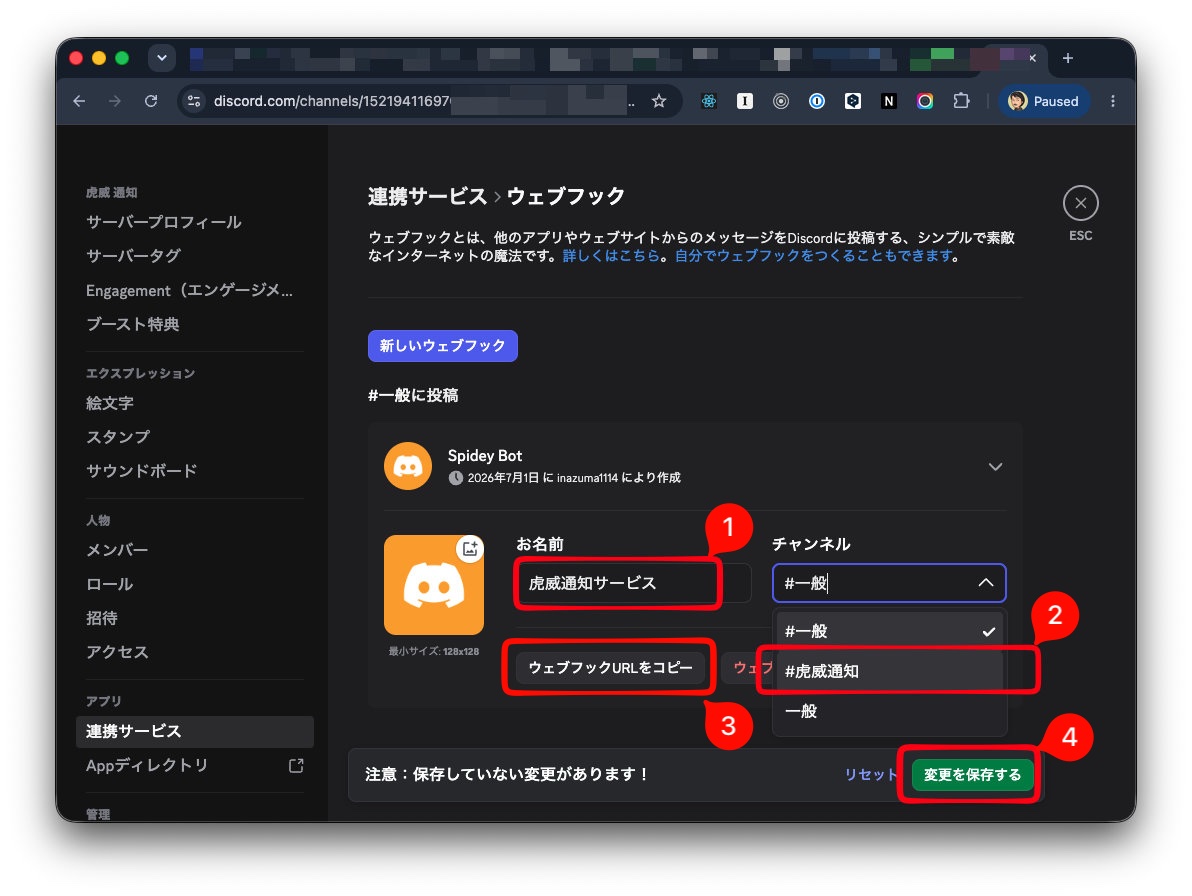Reload the Discord page
The width and height of the screenshot is (1192, 896).
tap(151, 101)
